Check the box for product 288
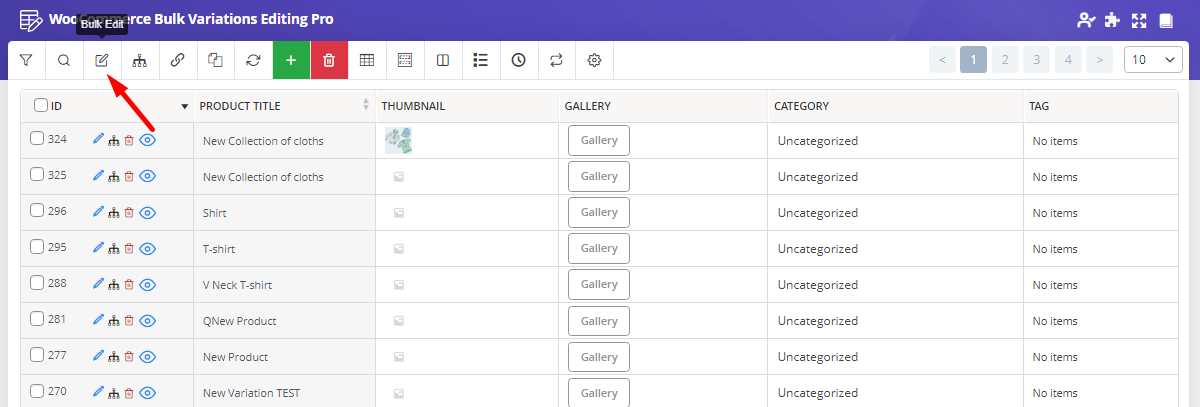 click(37, 283)
